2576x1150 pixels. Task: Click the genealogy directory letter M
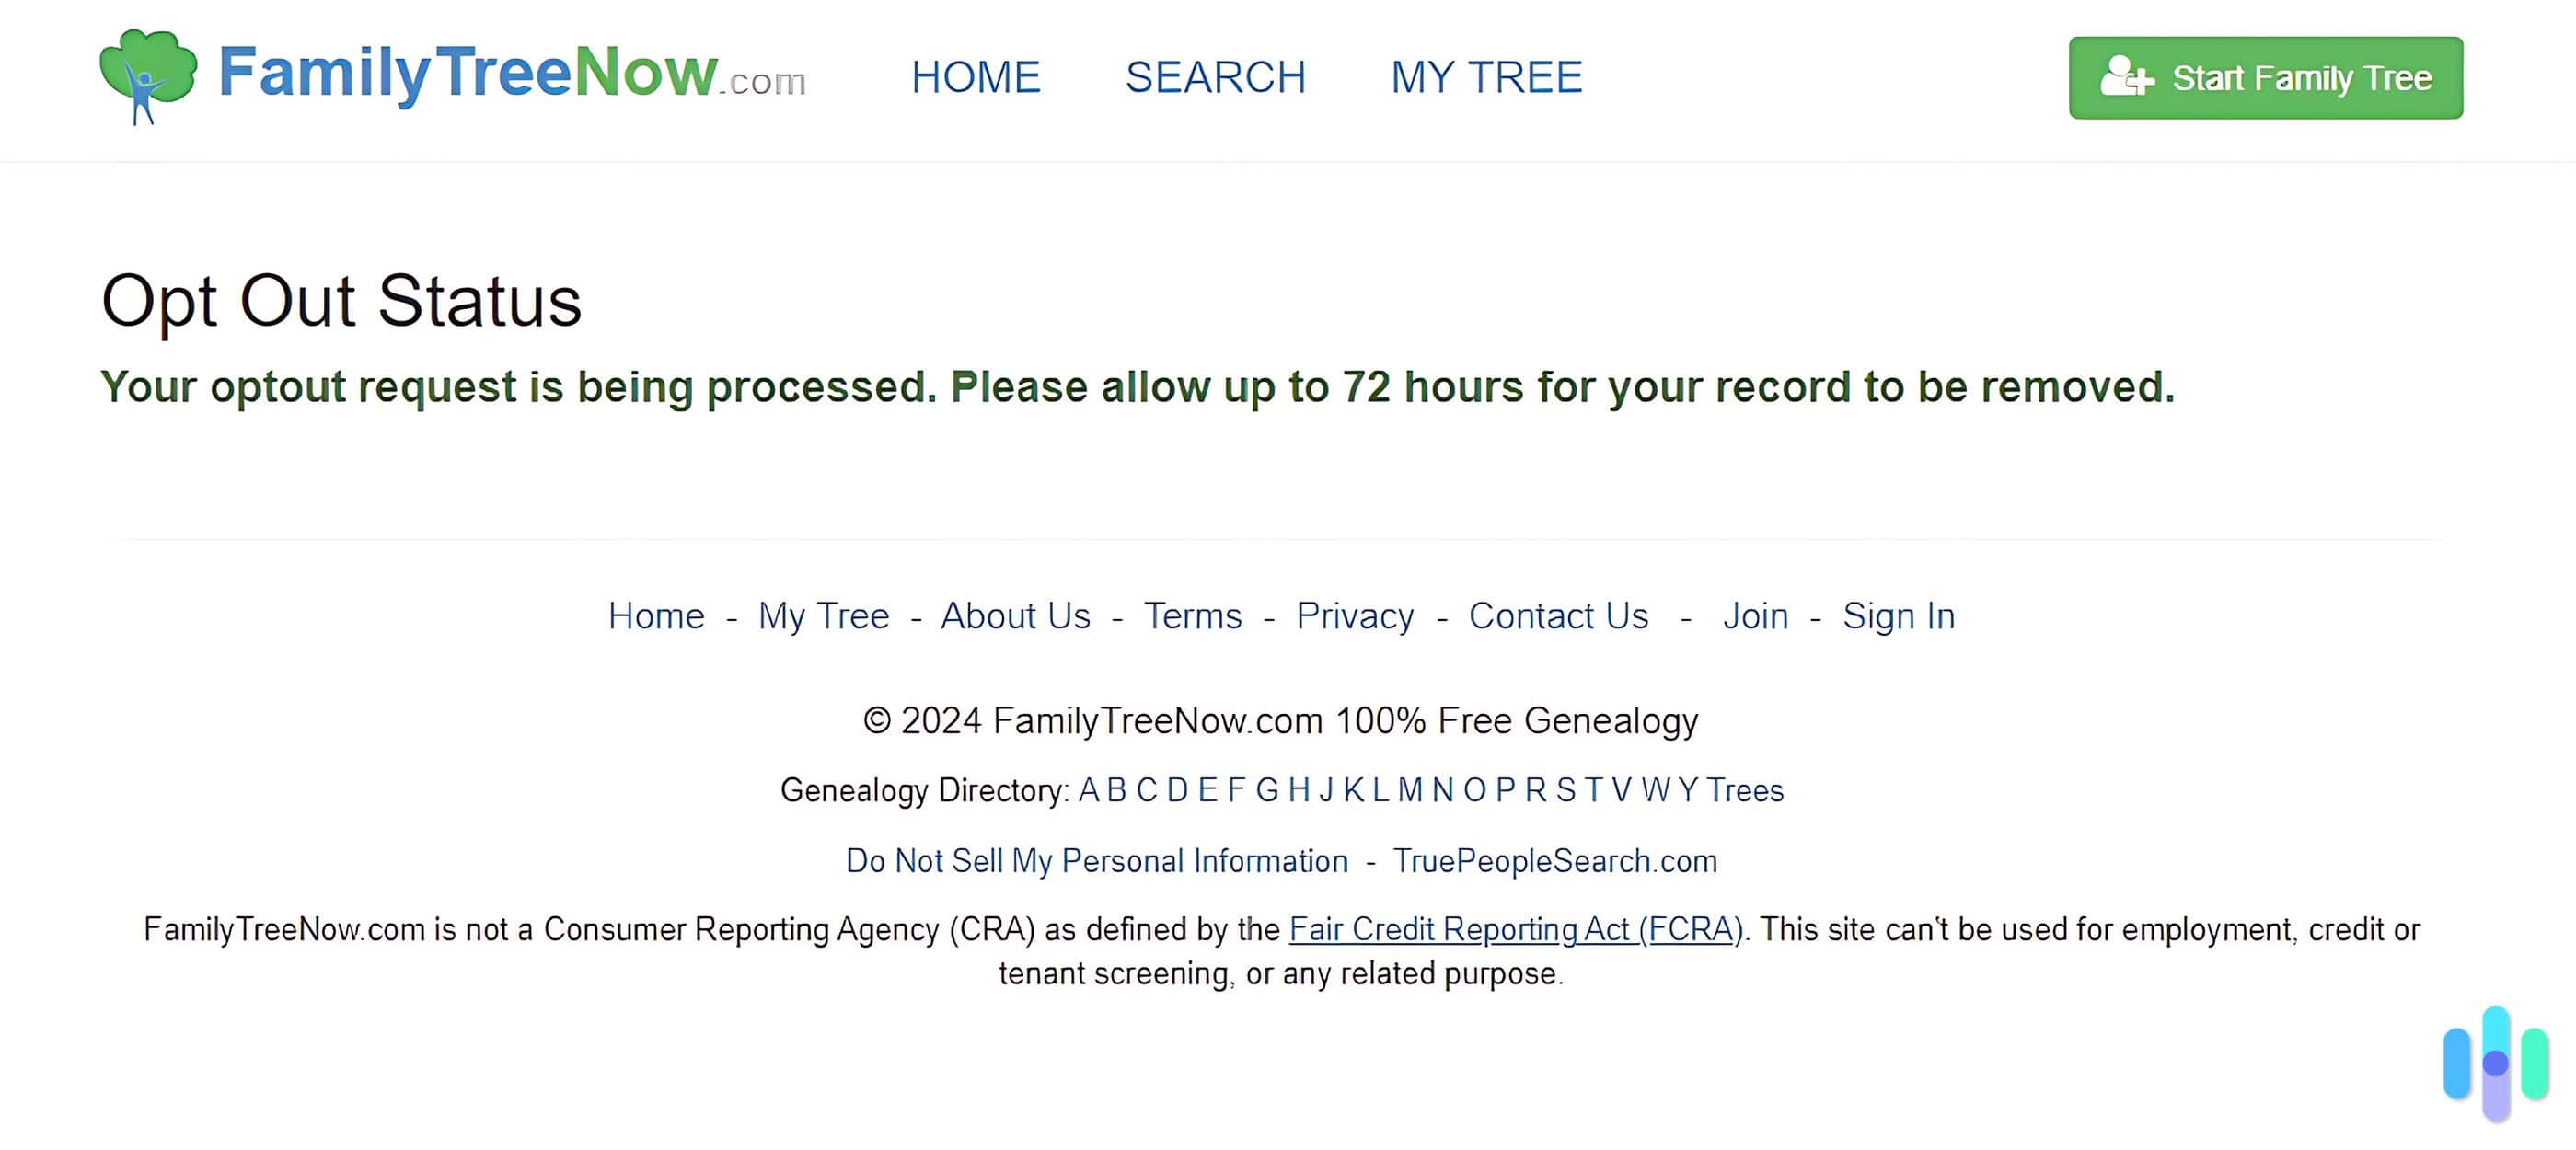coord(1410,790)
